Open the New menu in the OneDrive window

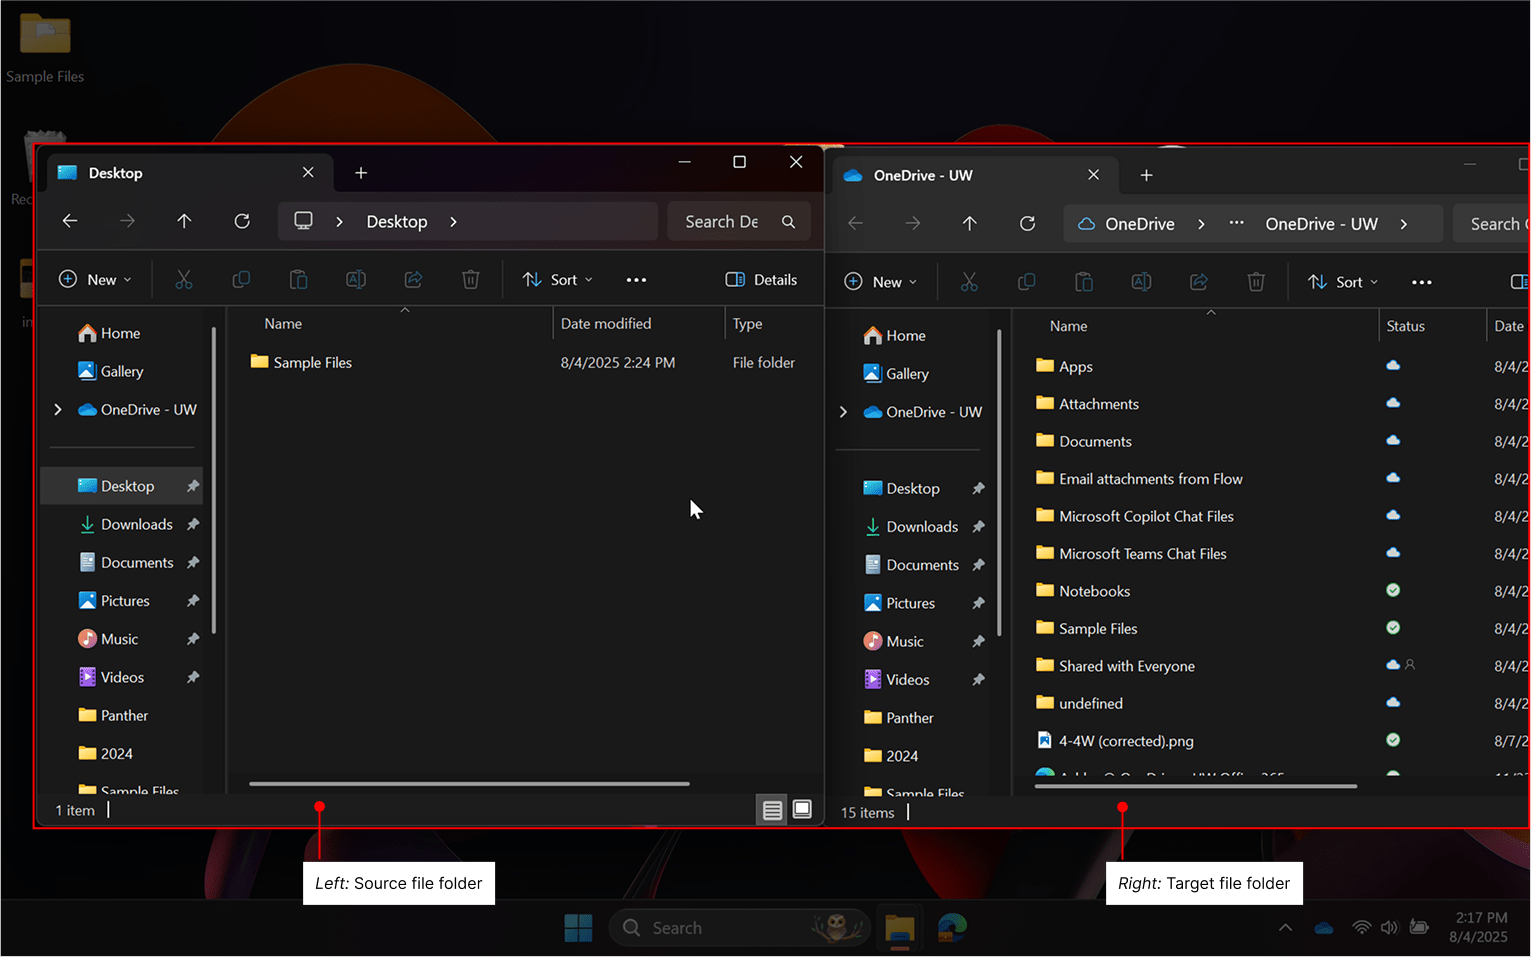(x=880, y=281)
